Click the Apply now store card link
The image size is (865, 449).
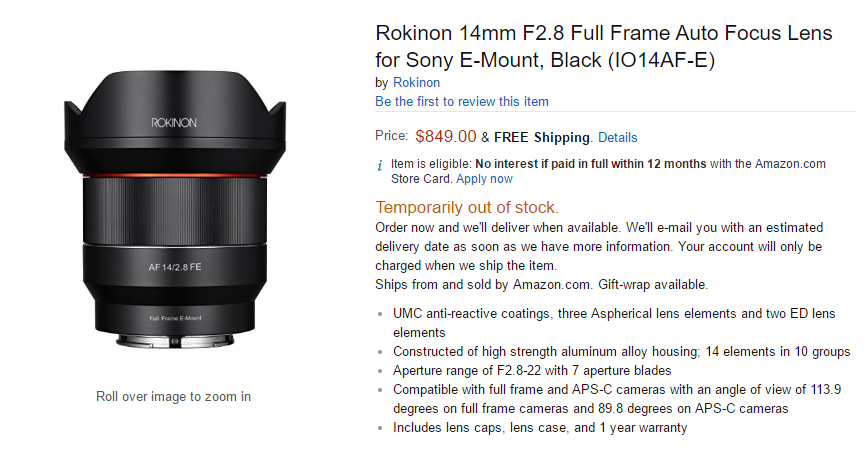pos(484,179)
